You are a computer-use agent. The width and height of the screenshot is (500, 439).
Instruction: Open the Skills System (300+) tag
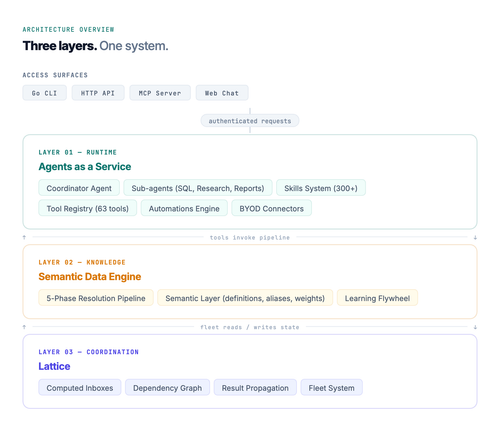(321, 188)
